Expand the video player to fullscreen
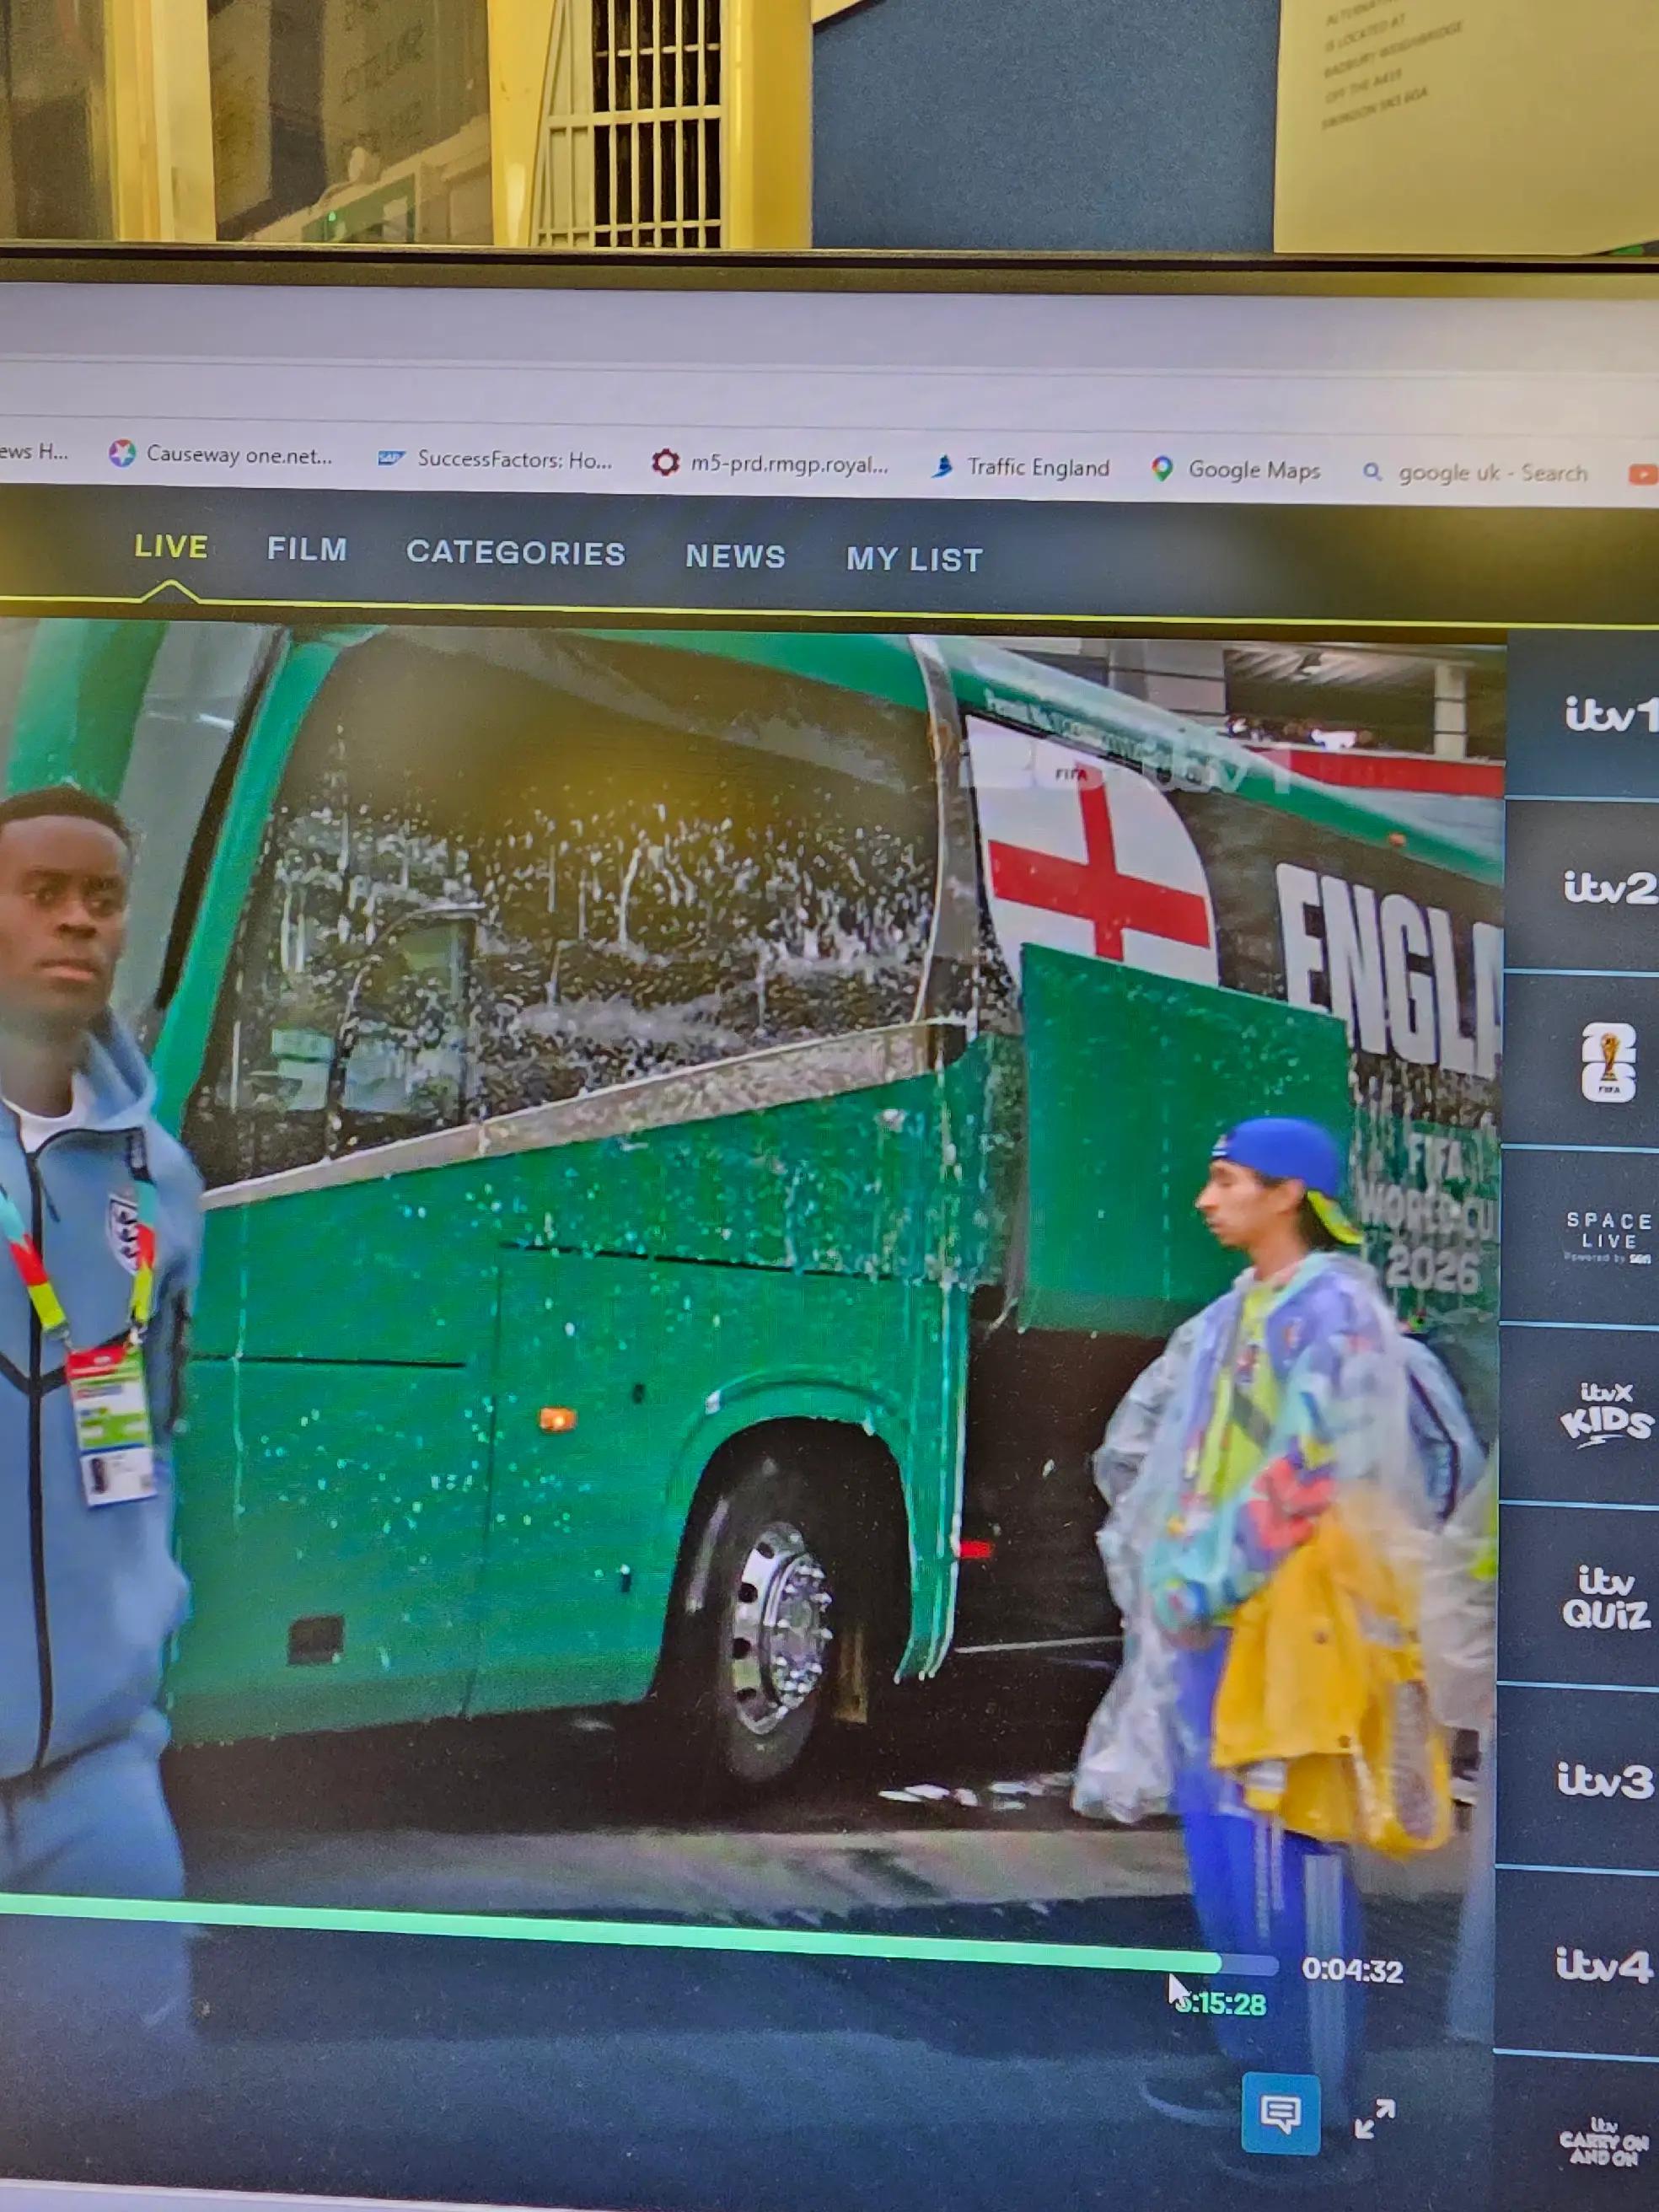 pyautogui.click(x=1374, y=2119)
